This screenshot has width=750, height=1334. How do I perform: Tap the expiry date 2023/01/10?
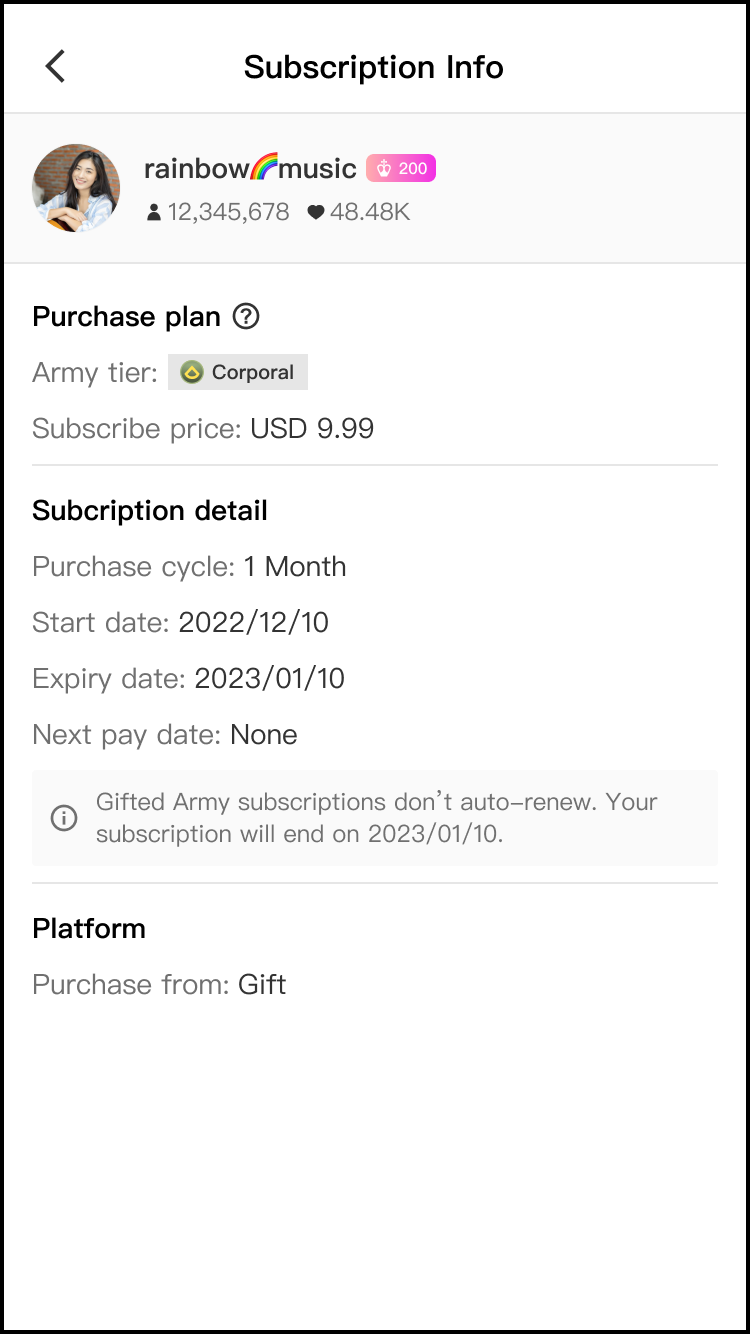[269, 679]
